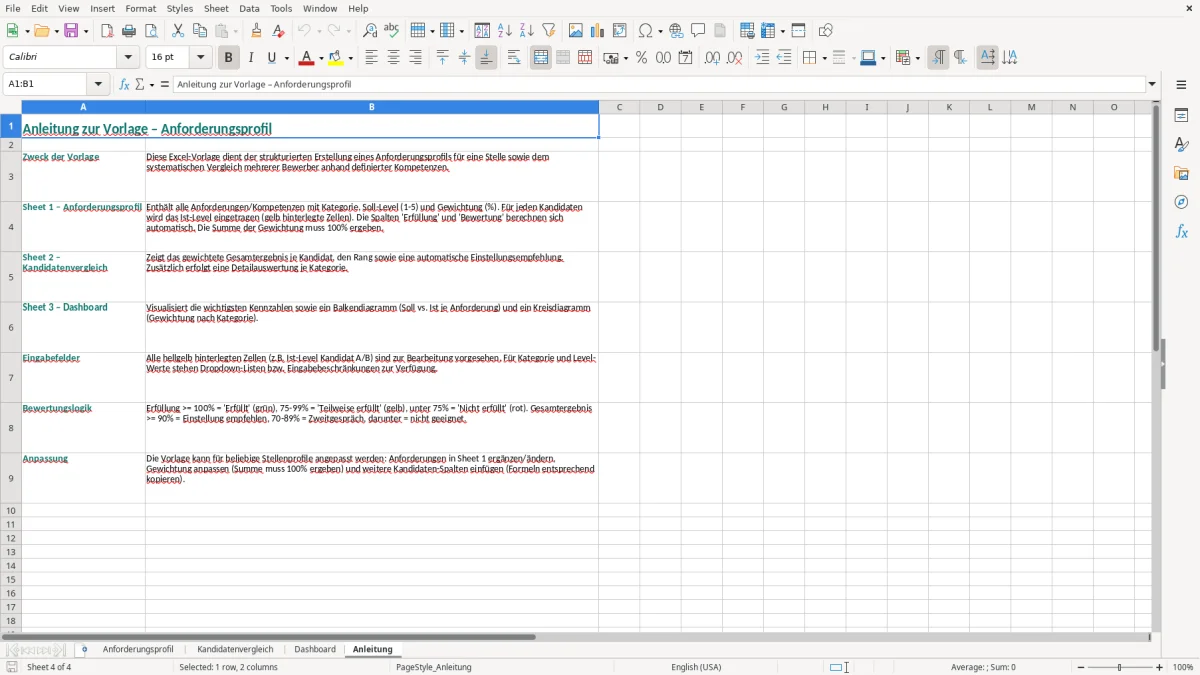This screenshot has height=675, width=1200.
Task: Click the Print icon
Action: 129,31
